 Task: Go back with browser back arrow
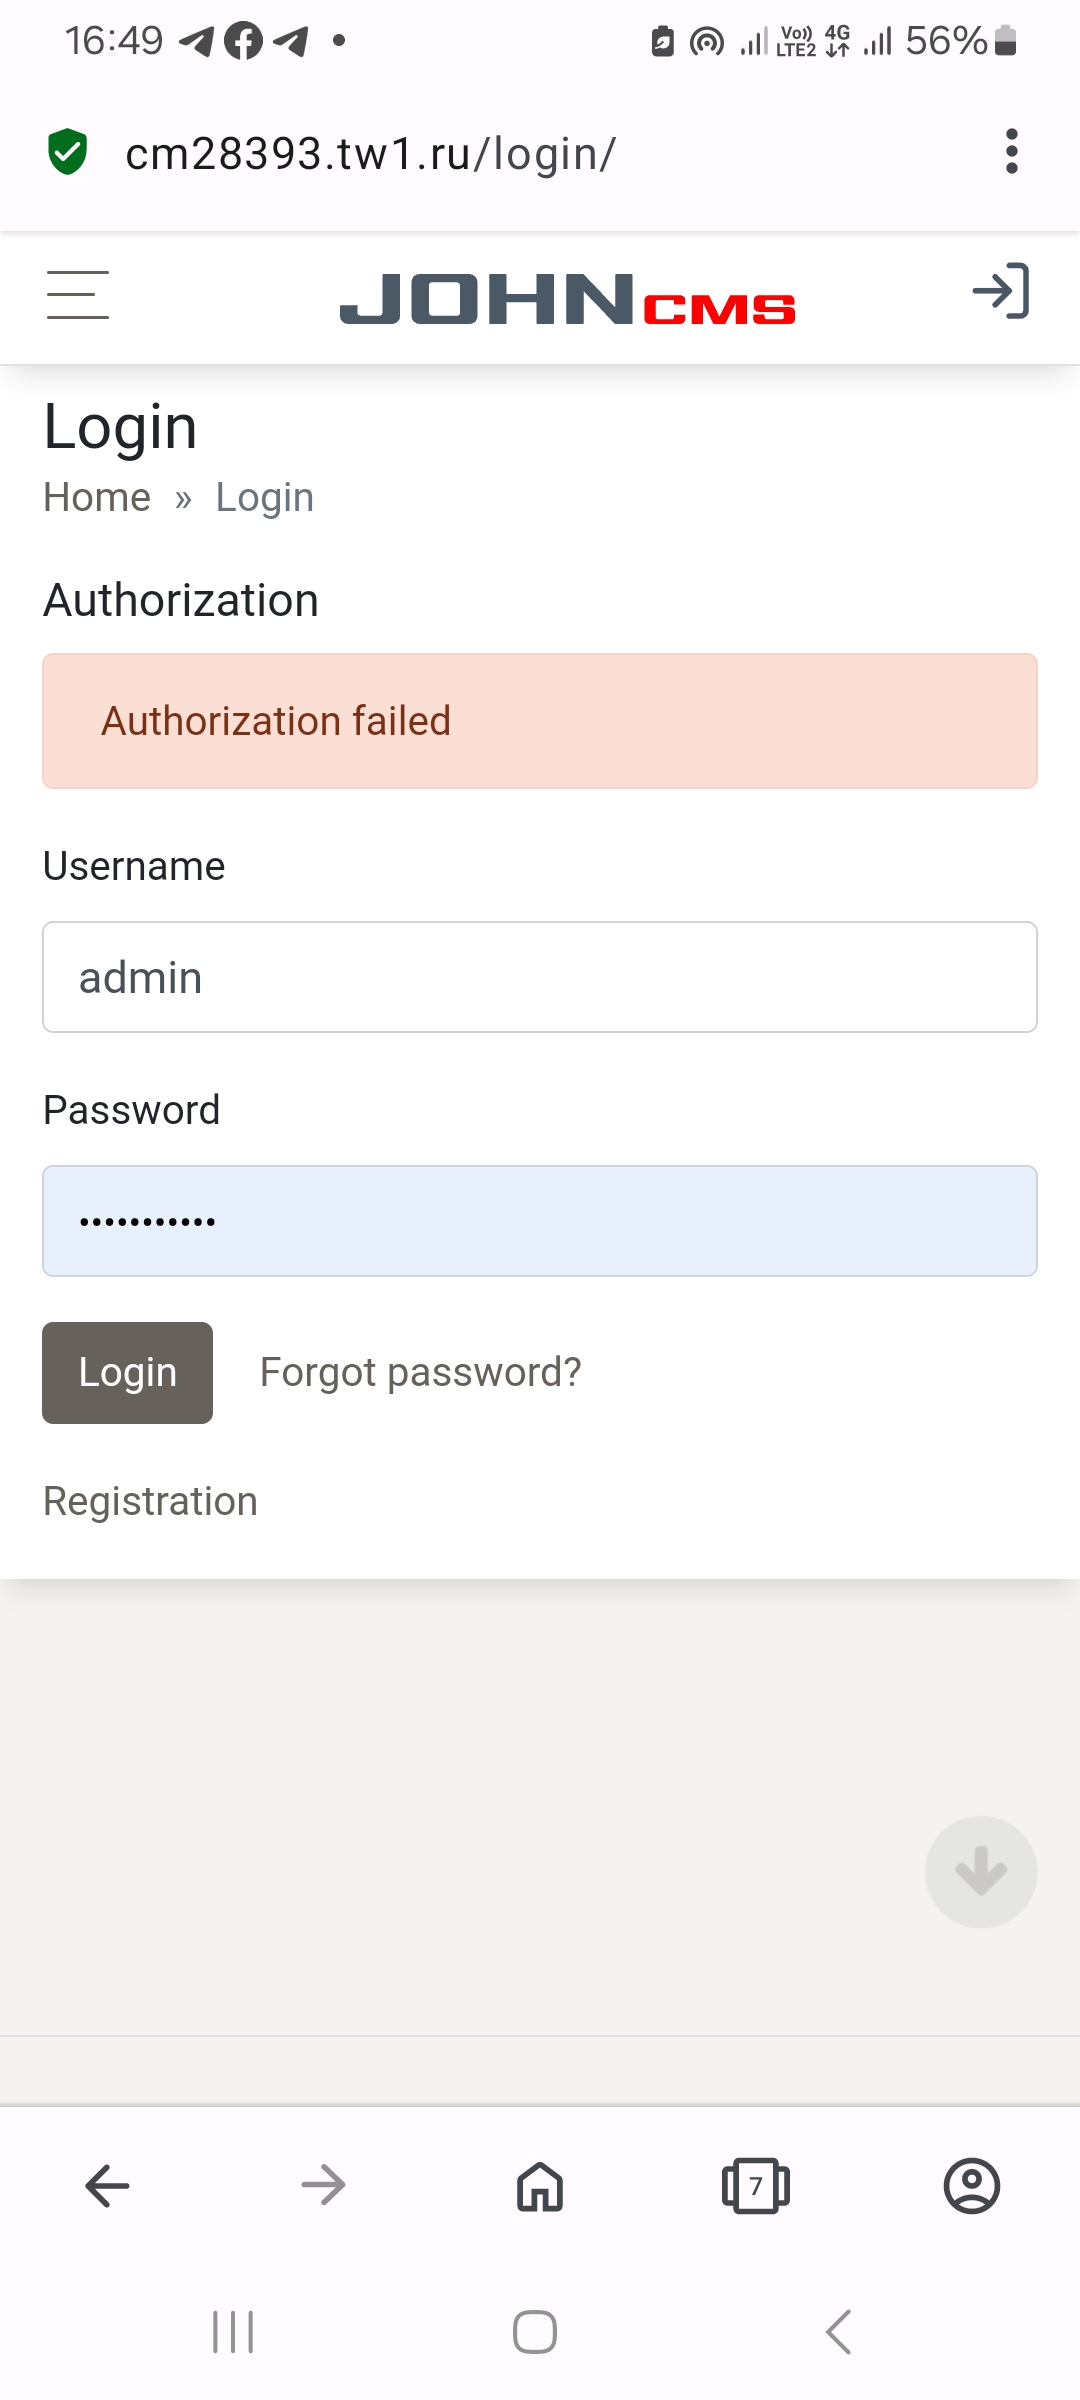tap(108, 2185)
